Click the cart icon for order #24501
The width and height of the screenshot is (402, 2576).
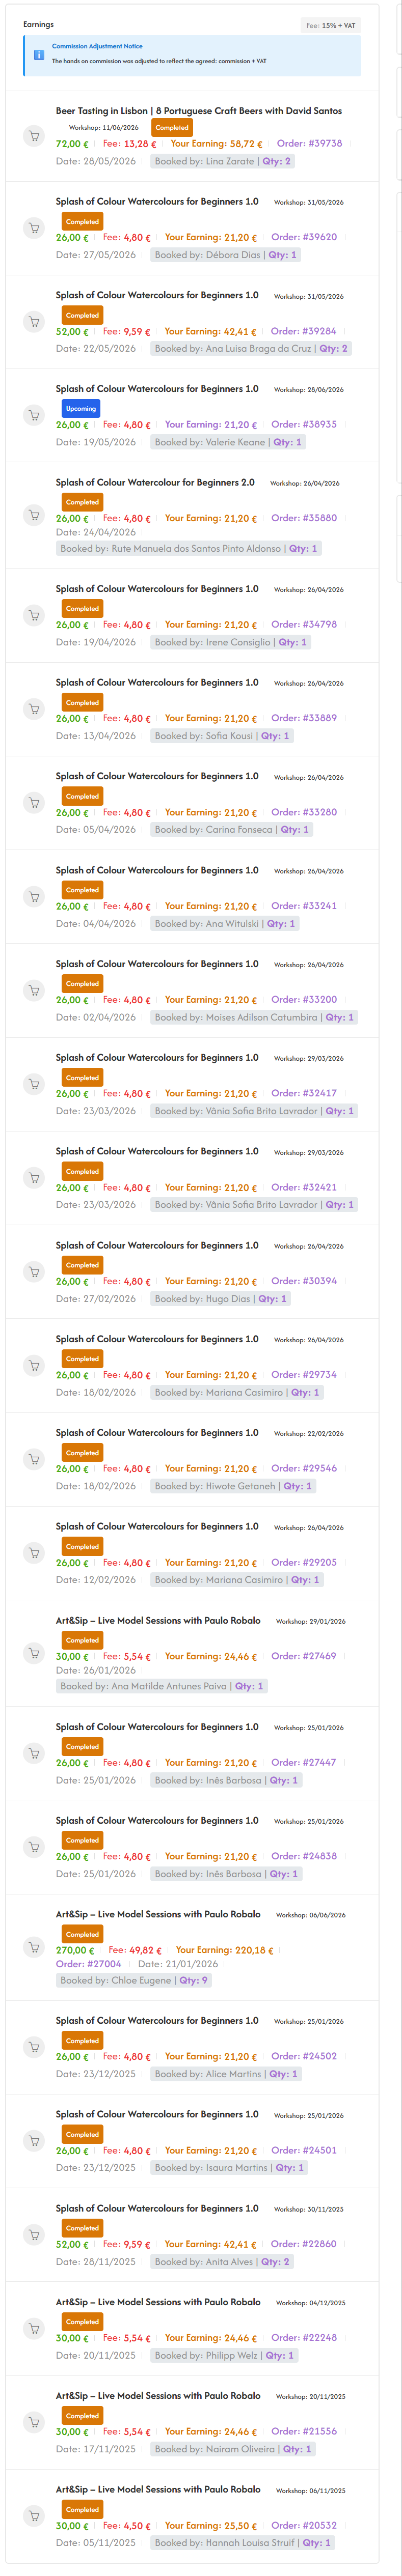(x=34, y=2141)
